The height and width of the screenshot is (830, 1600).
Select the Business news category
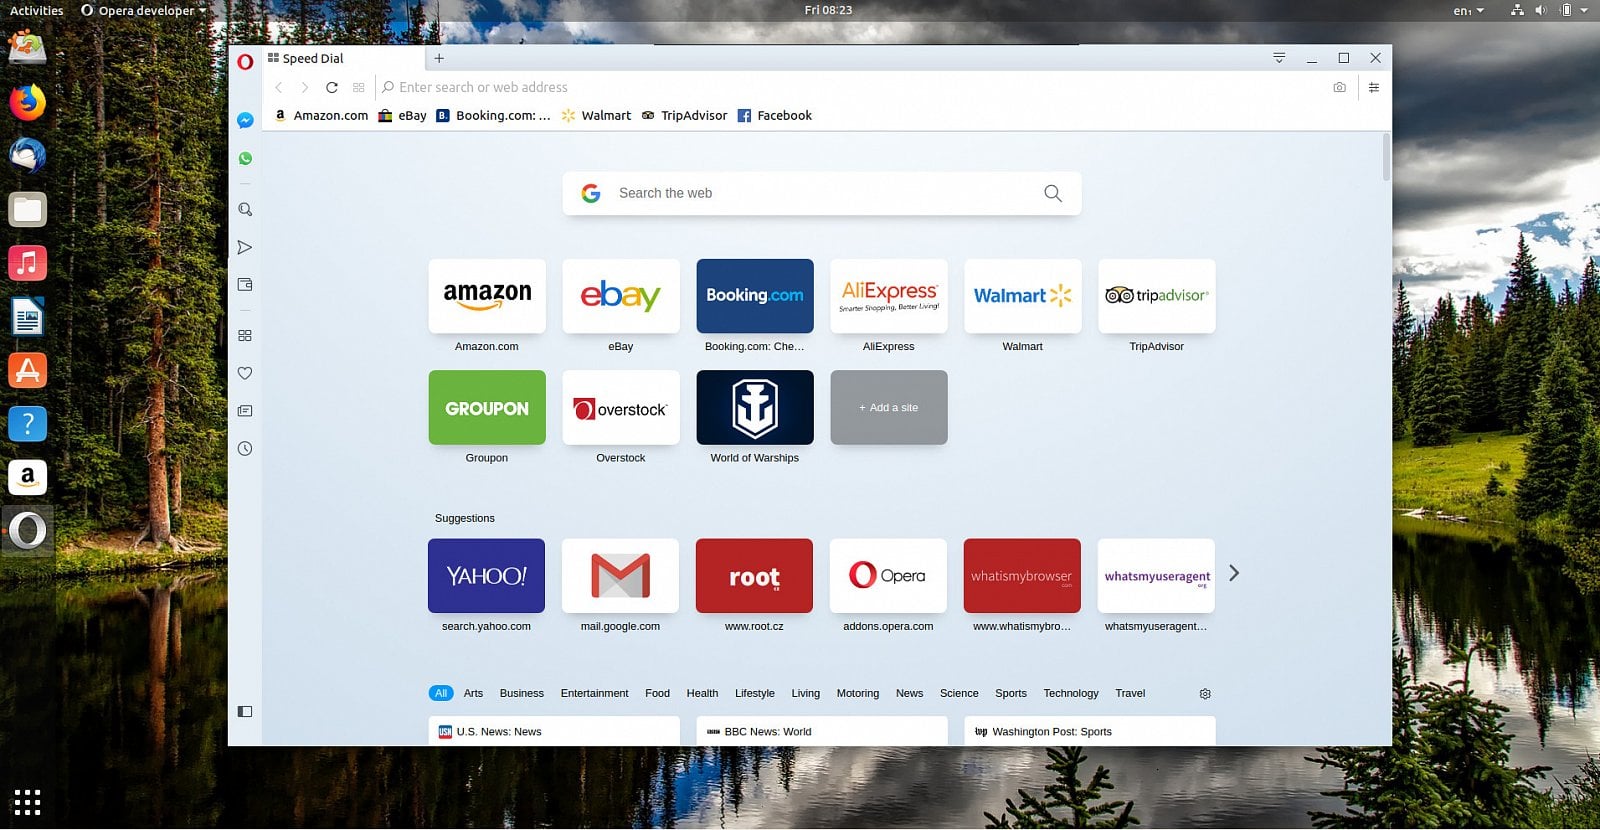pos(522,693)
